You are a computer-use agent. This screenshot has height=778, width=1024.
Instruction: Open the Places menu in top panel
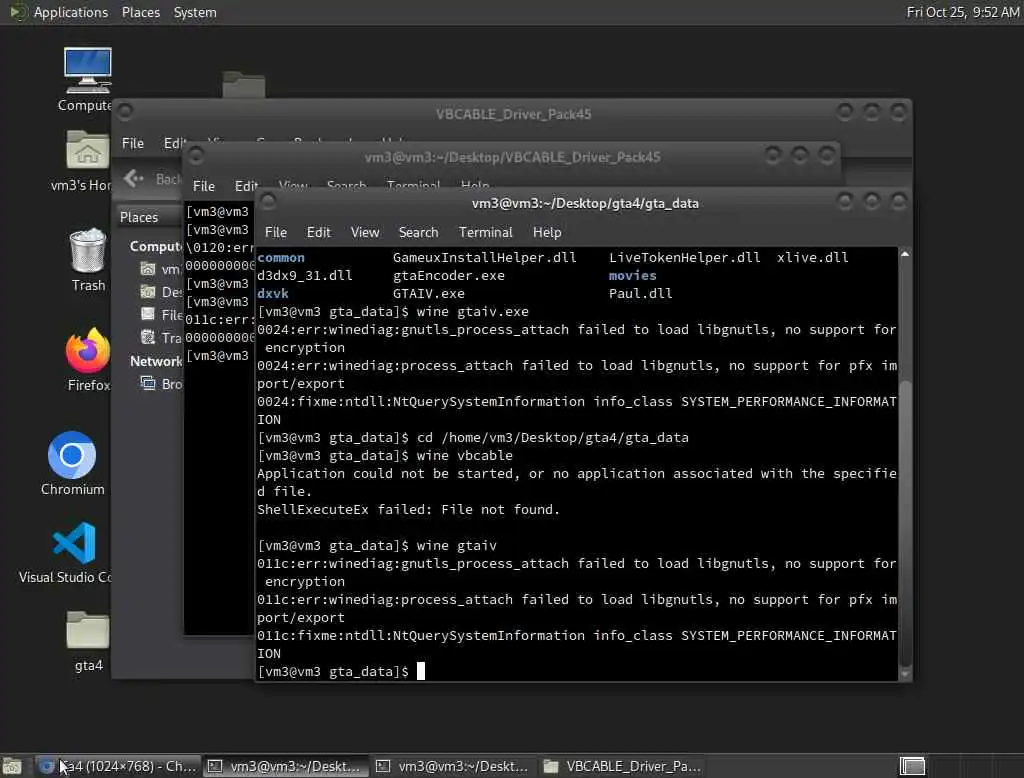coord(140,12)
